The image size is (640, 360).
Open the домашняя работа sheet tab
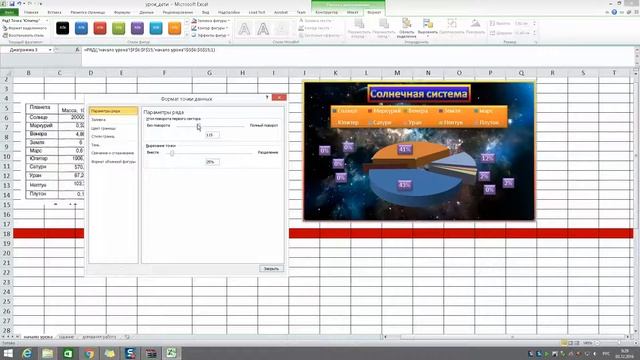(x=99, y=337)
